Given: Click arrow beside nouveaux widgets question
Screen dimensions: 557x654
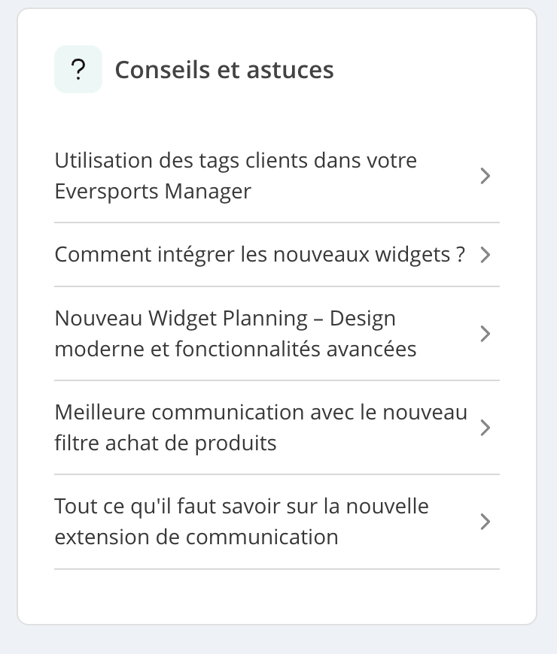Looking at the screenshot, I should pos(485,255).
